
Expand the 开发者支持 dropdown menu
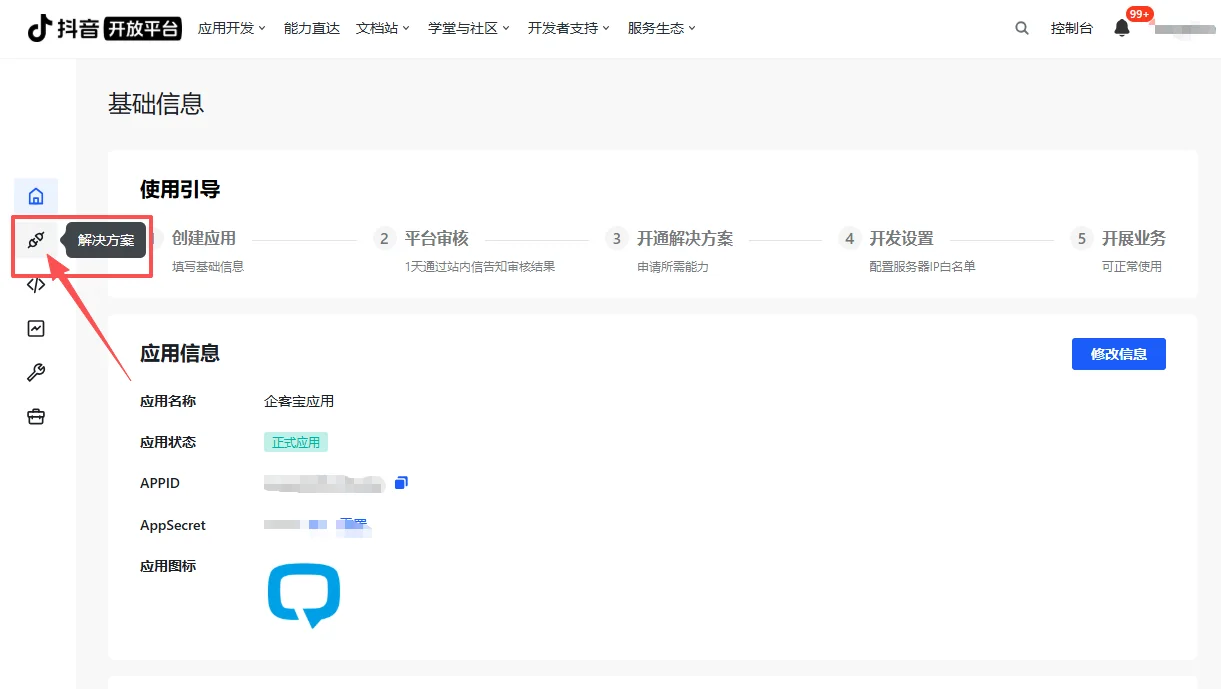pyautogui.click(x=569, y=28)
